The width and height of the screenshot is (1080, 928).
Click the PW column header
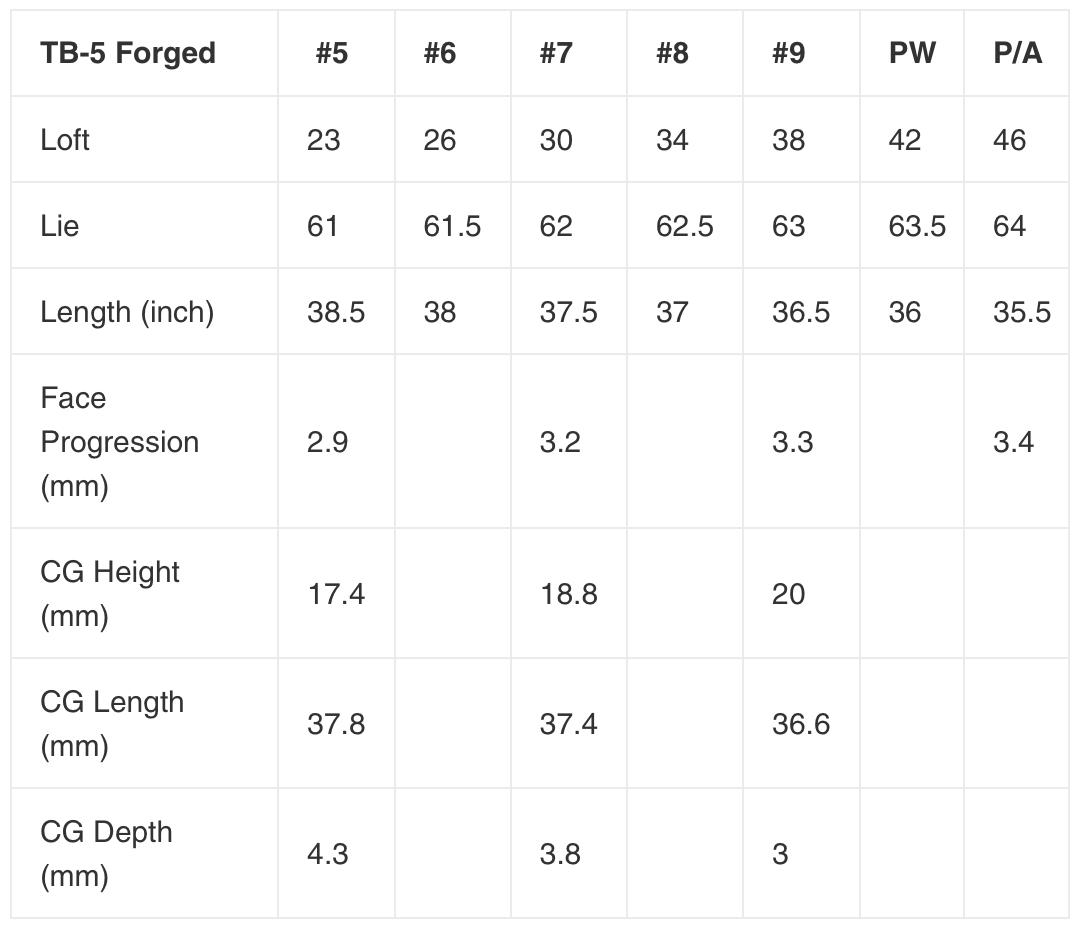913,53
